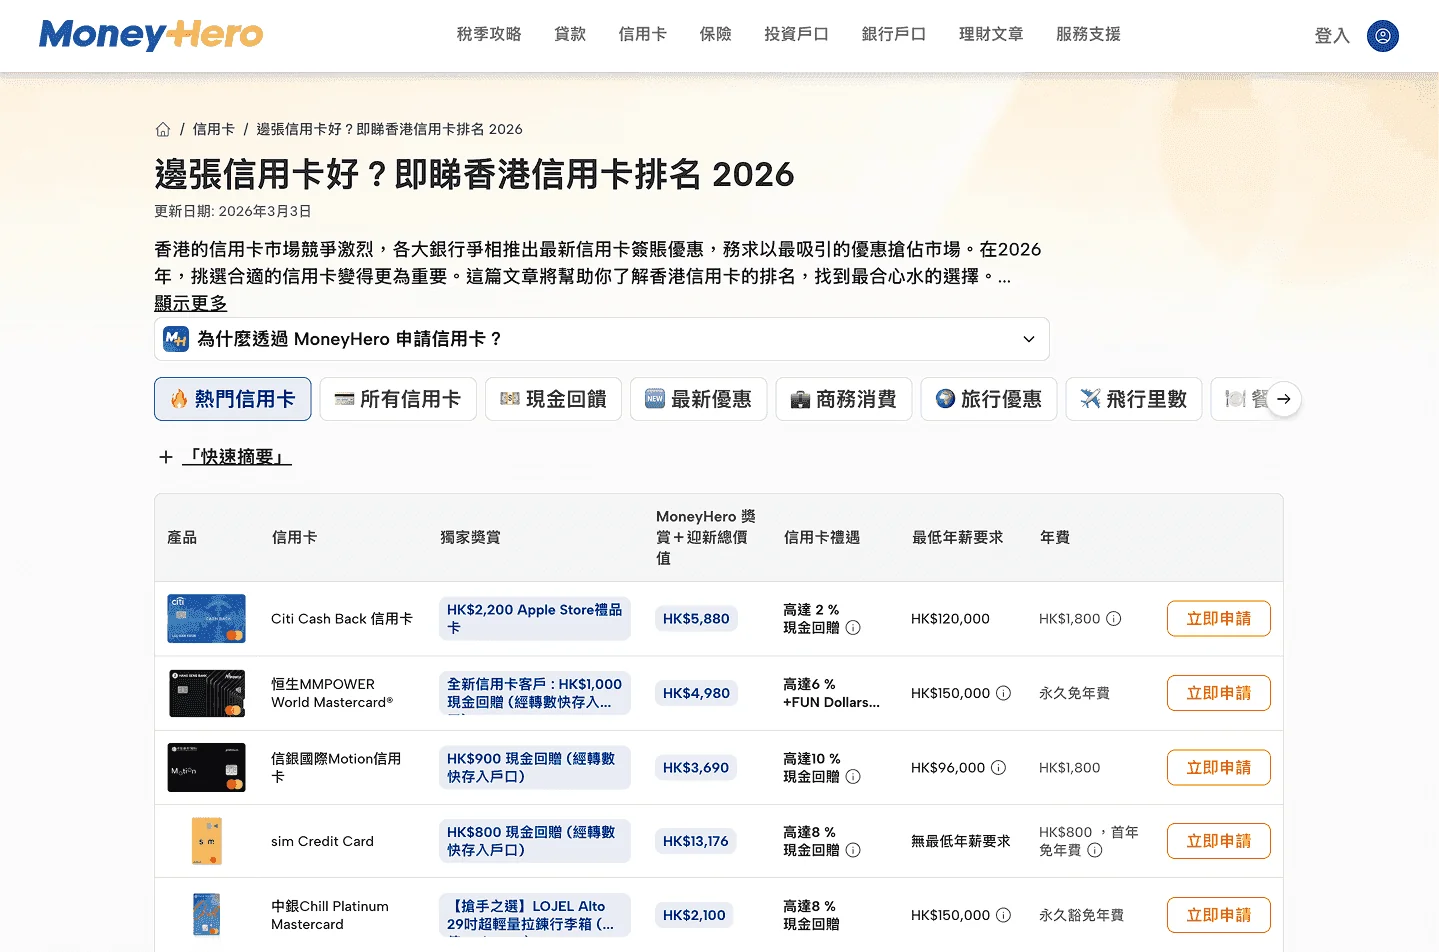
Task: Click the HK$3,690 total reward value
Action: 696,768
